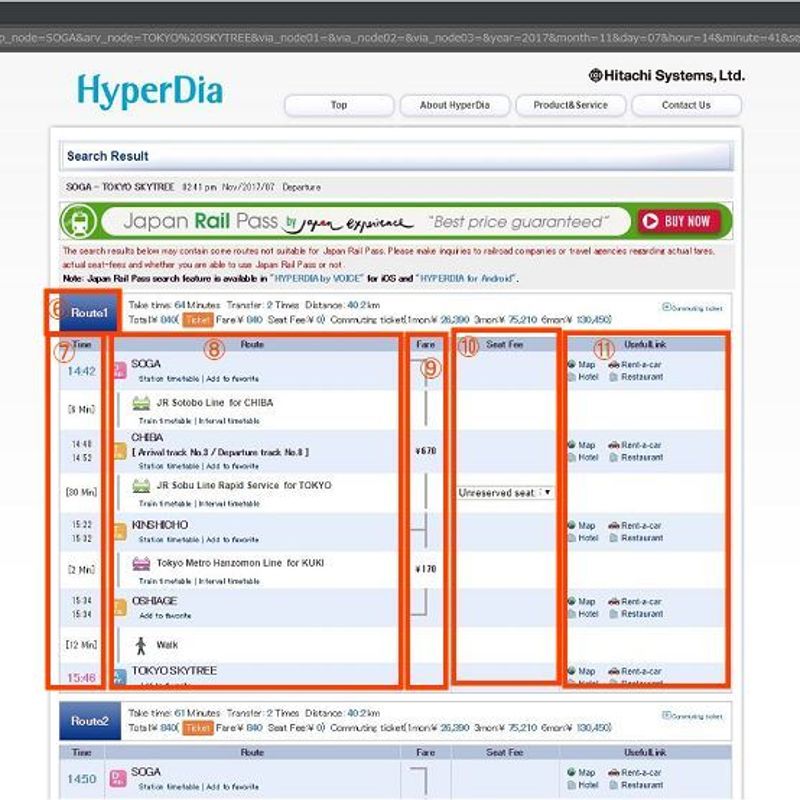This screenshot has width=800, height=800.
Task: Click the orange Ticket button in Route2
Action: tap(198, 728)
